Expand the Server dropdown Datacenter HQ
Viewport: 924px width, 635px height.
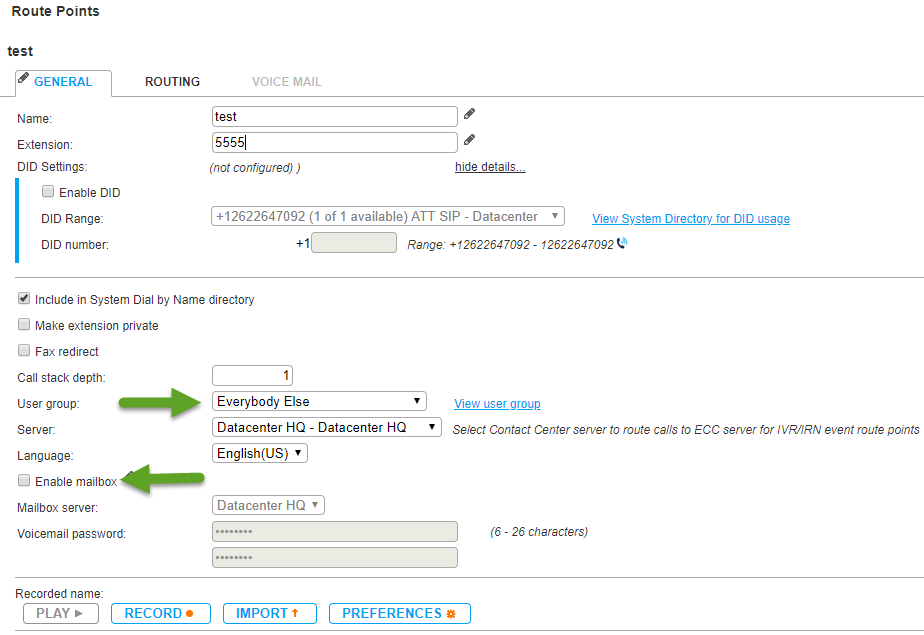[x=326, y=427]
